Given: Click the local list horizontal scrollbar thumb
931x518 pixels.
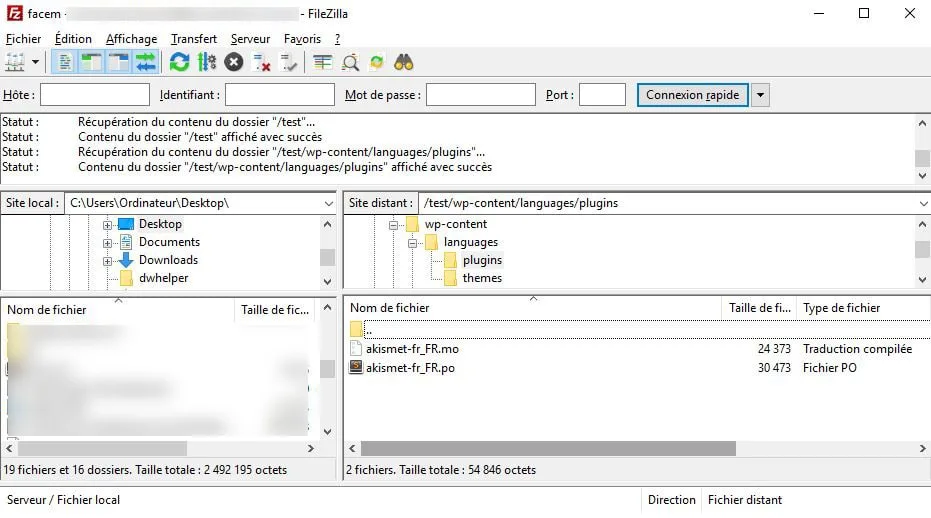Looking at the screenshot, I should (x=102, y=448).
